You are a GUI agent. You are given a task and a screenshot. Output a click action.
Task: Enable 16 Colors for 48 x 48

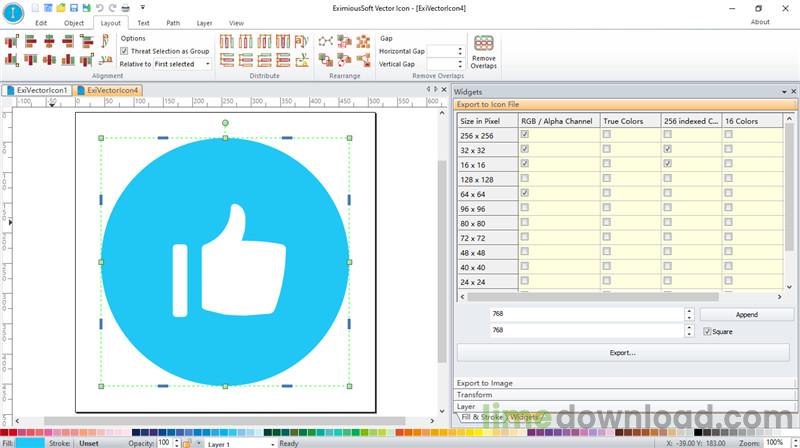pyautogui.click(x=728, y=252)
